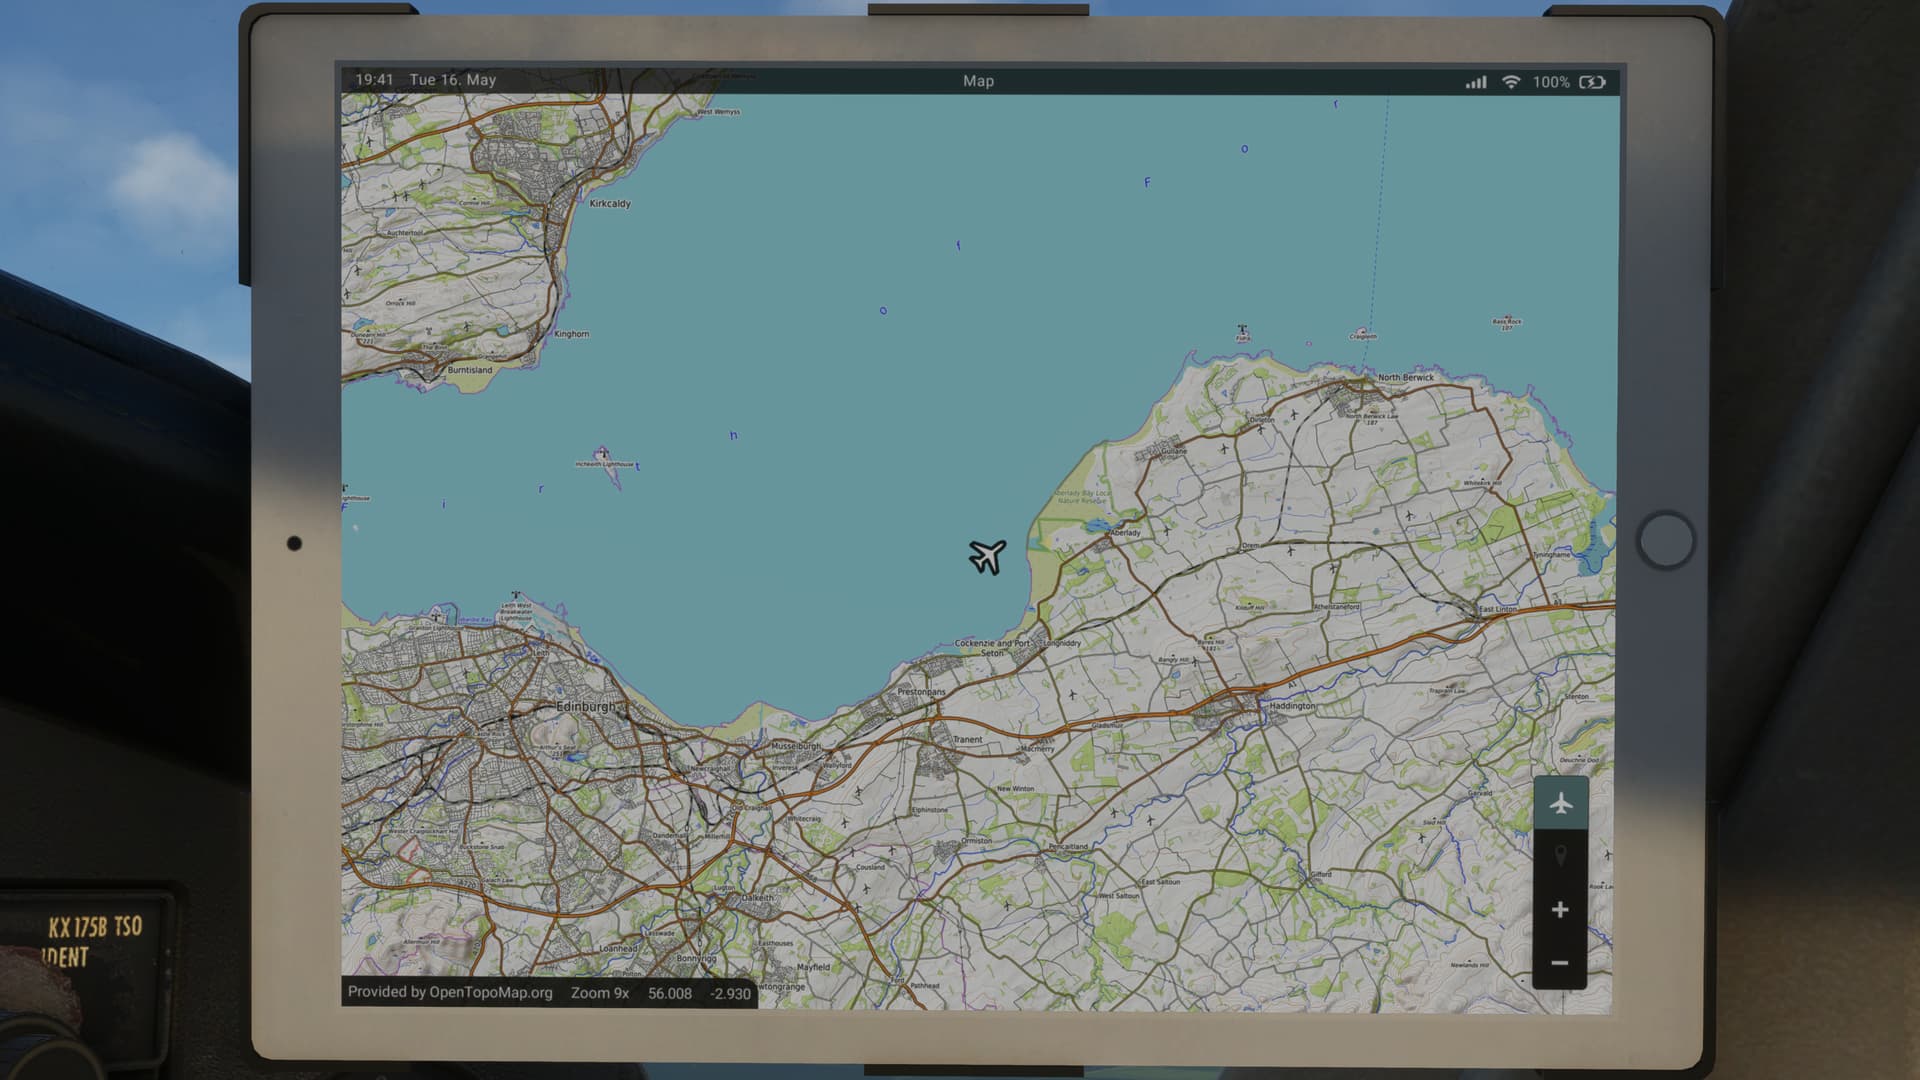This screenshot has width=1920, height=1080.
Task: Zoom out with the minus button
Action: [x=1560, y=963]
